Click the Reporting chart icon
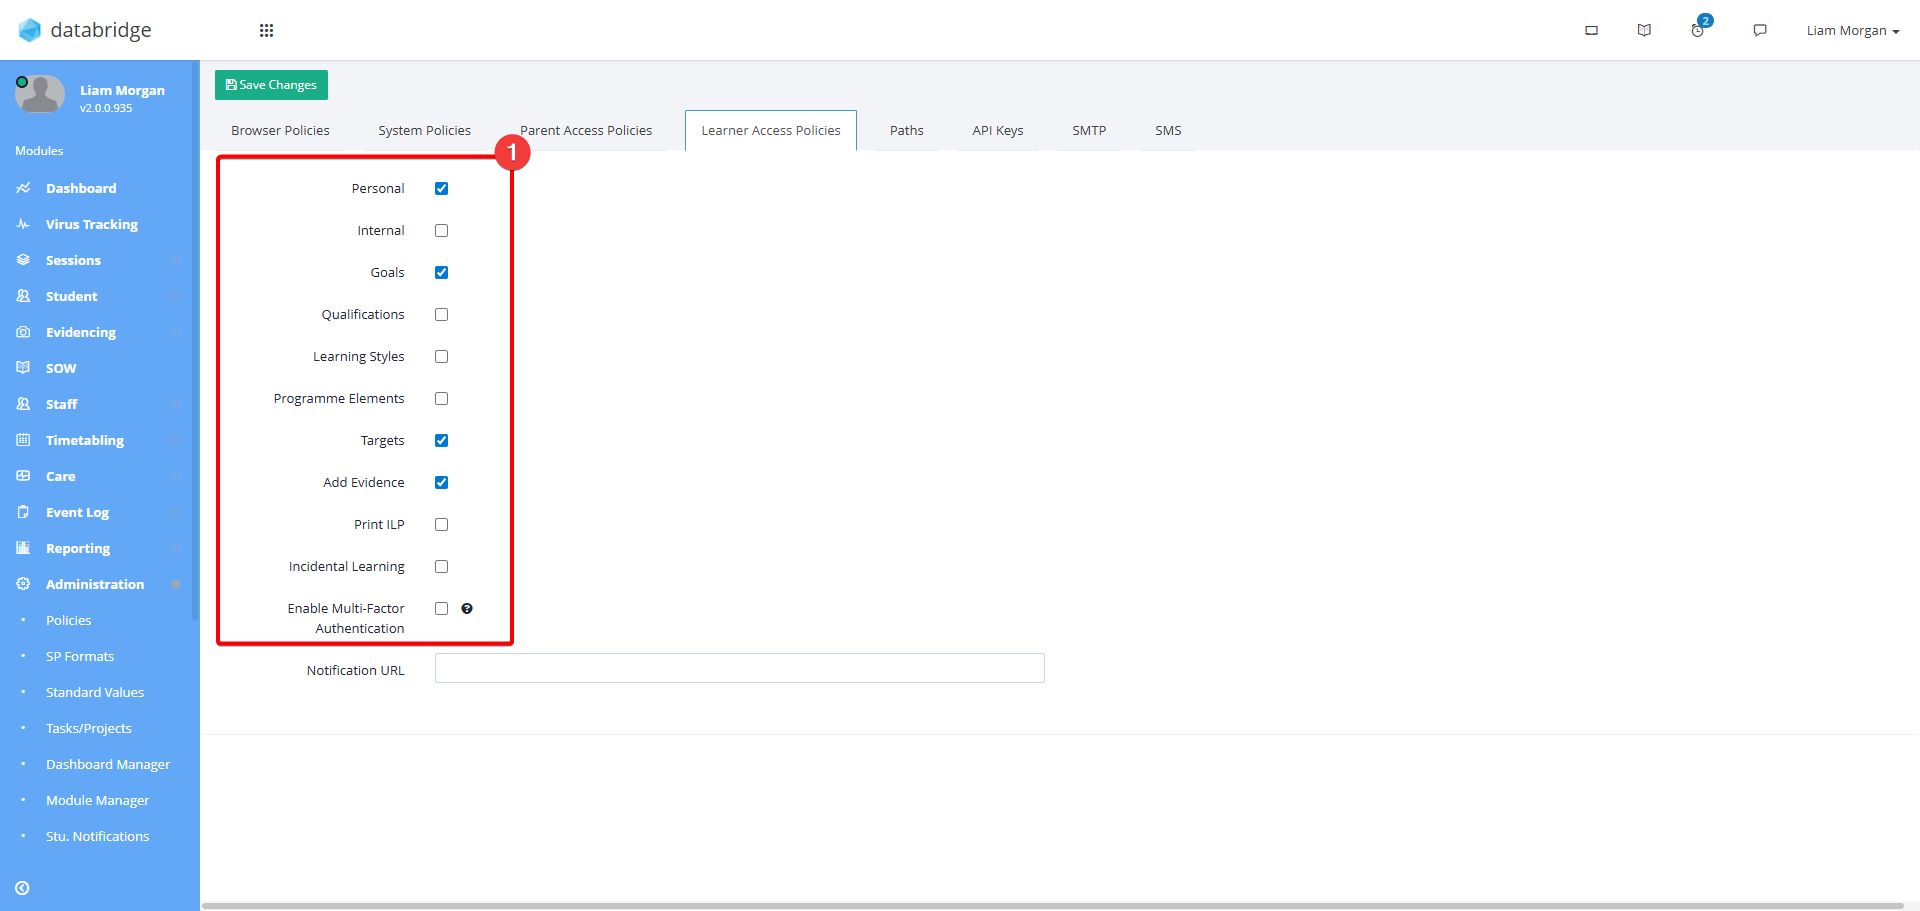This screenshot has height=911, width=1920. [x=23, y=548]
